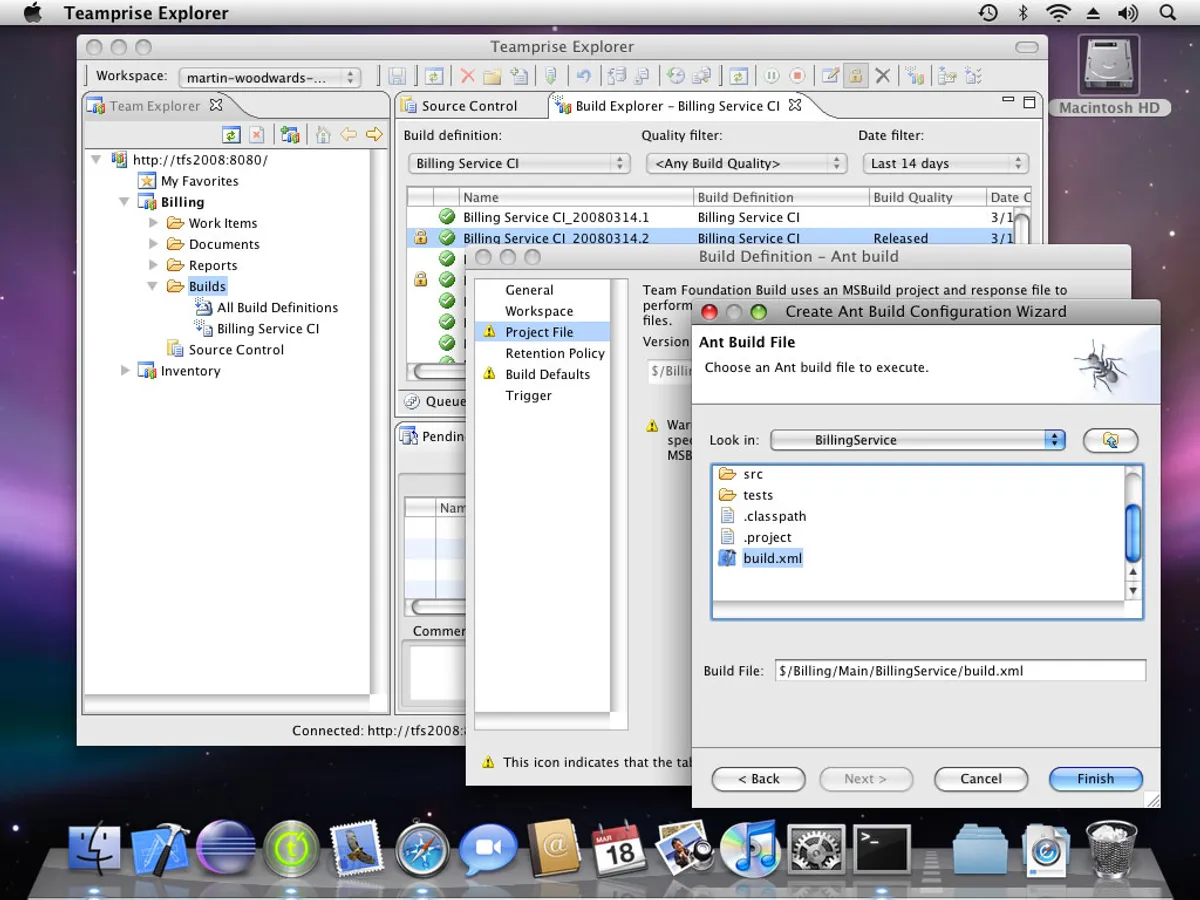Screen dimensions: 1200x900
Task: Click the Time Machine menu bar icon
Action: [x=988, y=13]
